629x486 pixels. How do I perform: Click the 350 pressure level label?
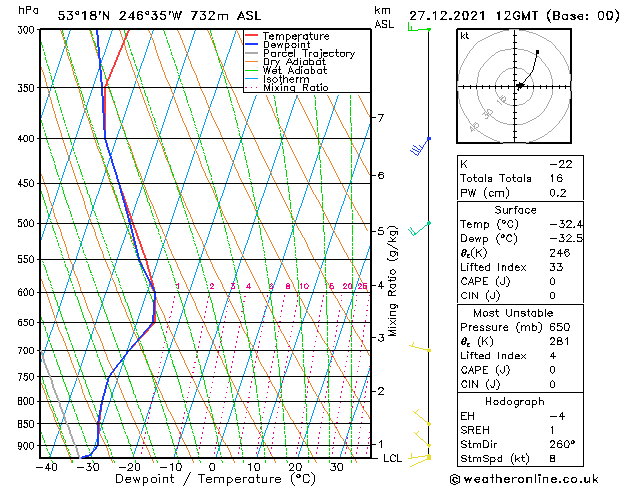[x=28, y=88]
